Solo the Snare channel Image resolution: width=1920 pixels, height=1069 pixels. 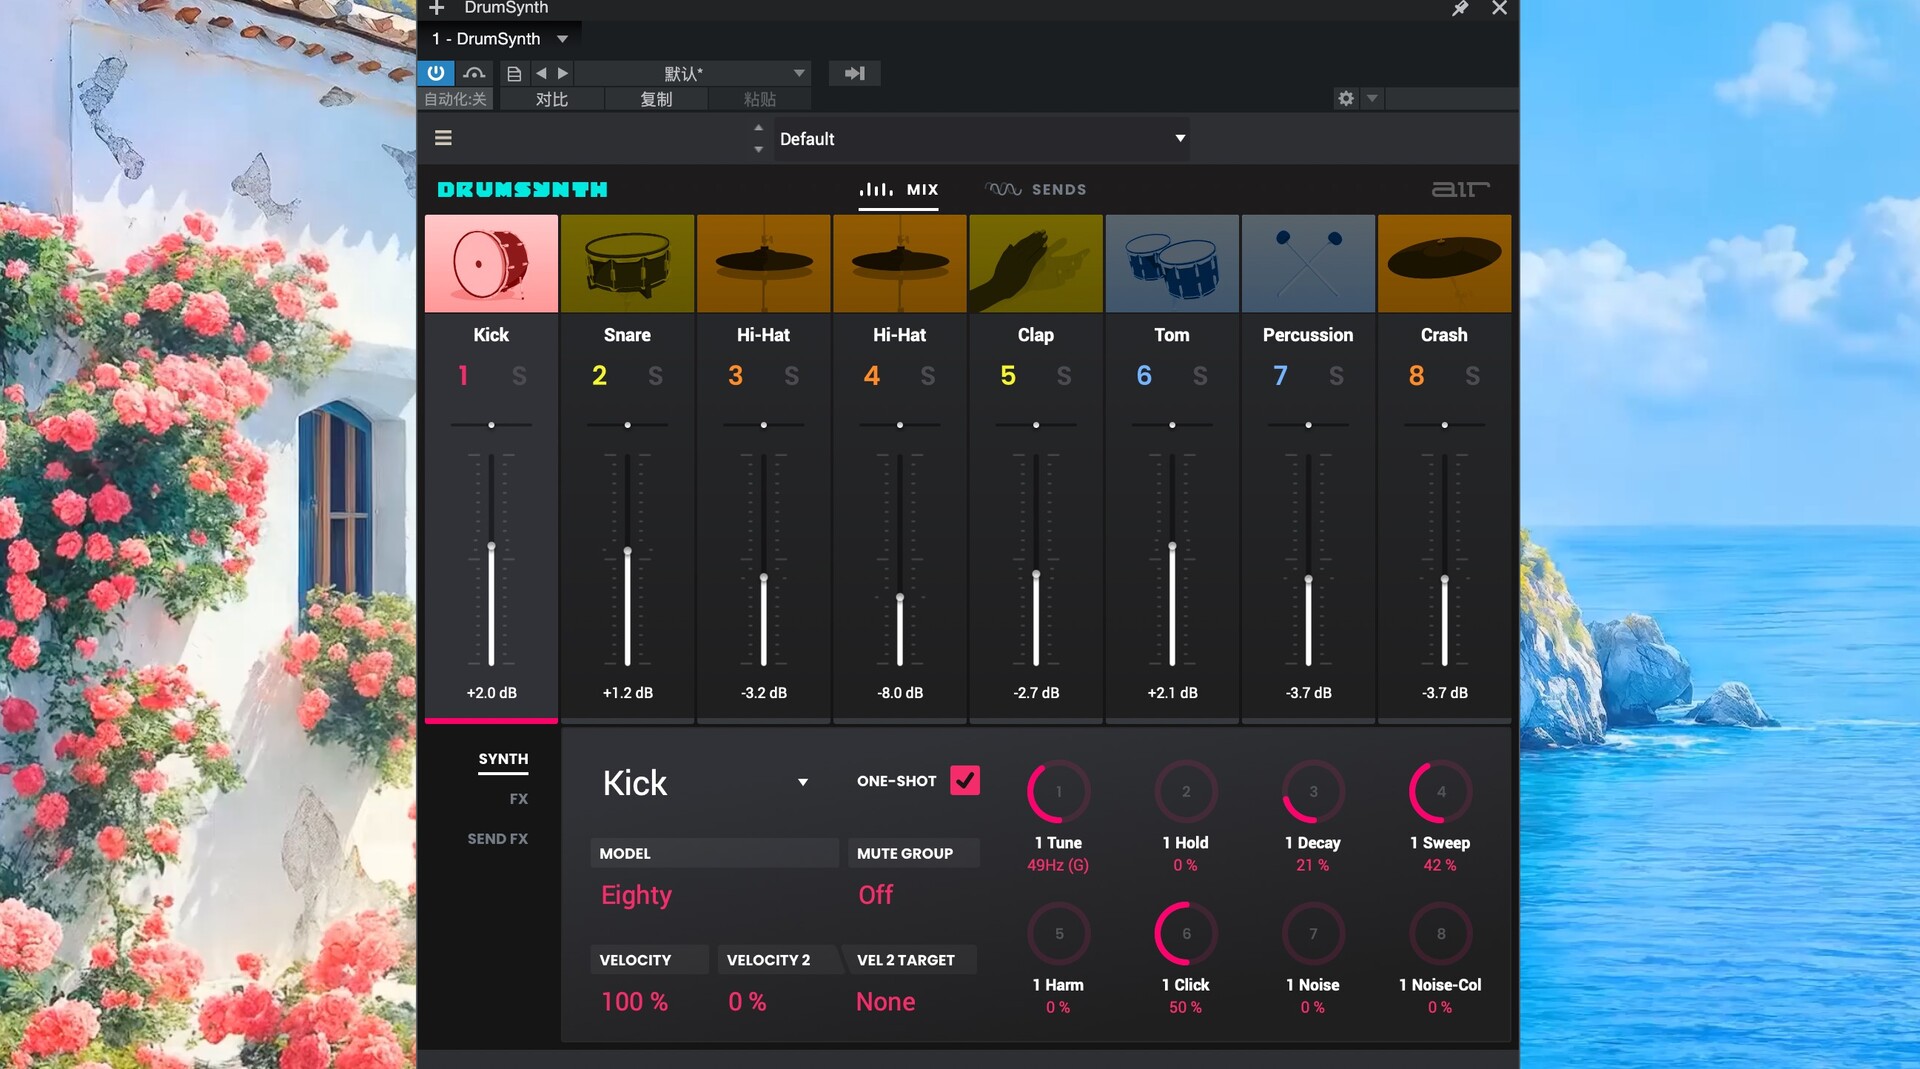point(655,376)
